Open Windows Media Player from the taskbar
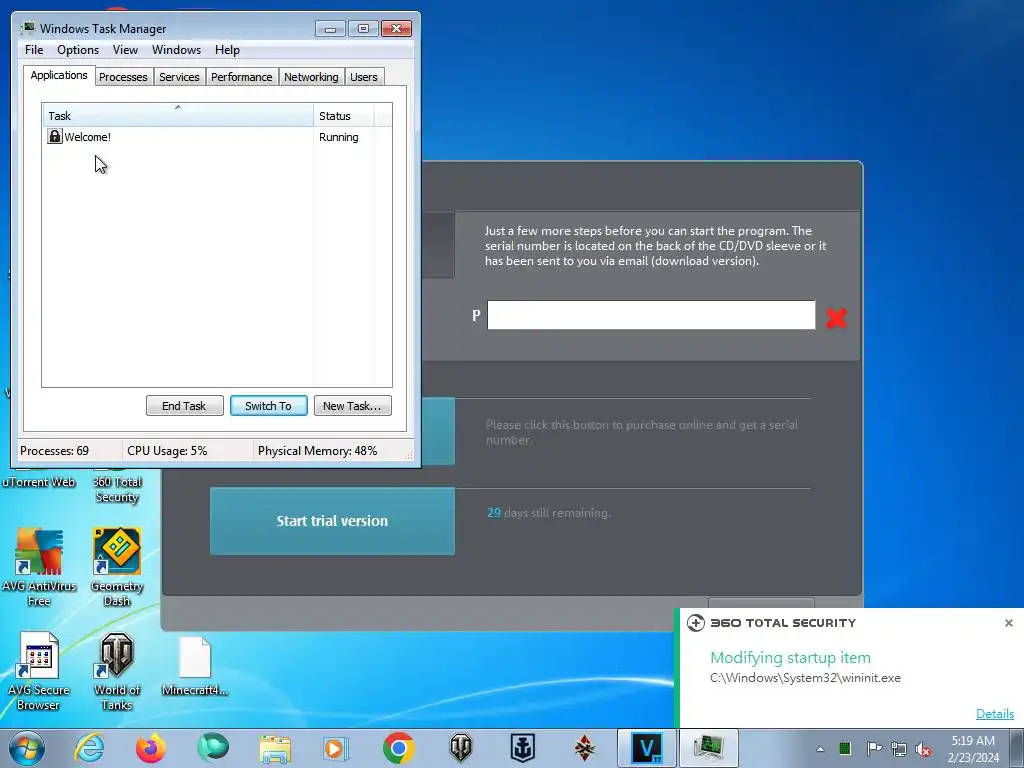The width and height of the screenshot is (1024, 768). (x=336, y=748)
